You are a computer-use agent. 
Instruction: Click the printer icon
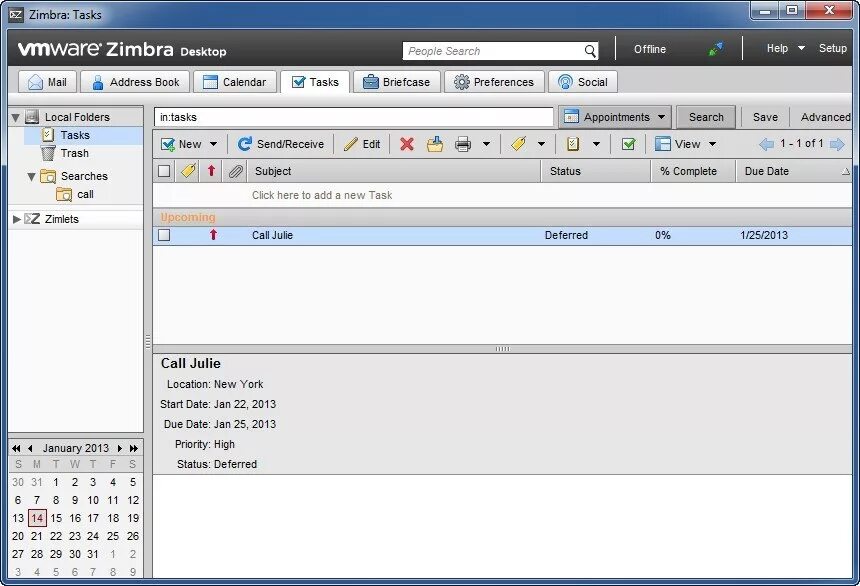tap(463, 144)
